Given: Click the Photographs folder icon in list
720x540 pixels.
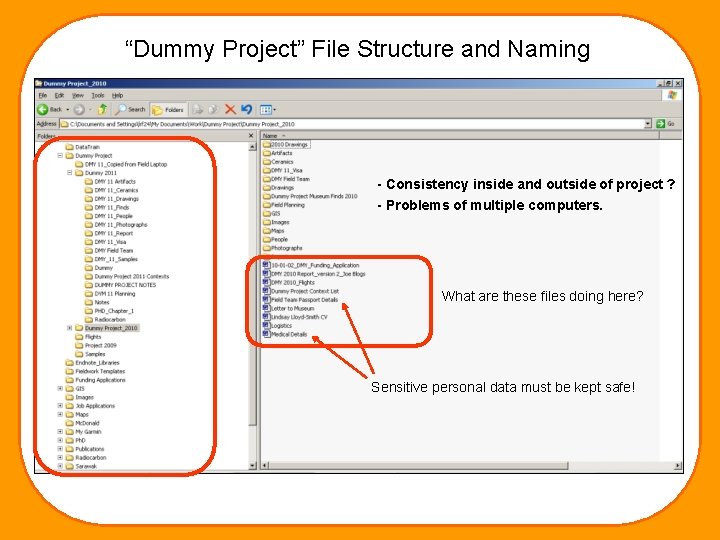Looking at the screenshot, I should 267,248.
